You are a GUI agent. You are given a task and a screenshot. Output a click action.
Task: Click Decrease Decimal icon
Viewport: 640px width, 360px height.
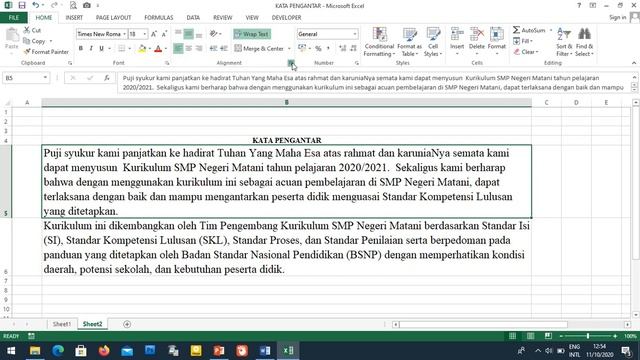click(353, 49)
